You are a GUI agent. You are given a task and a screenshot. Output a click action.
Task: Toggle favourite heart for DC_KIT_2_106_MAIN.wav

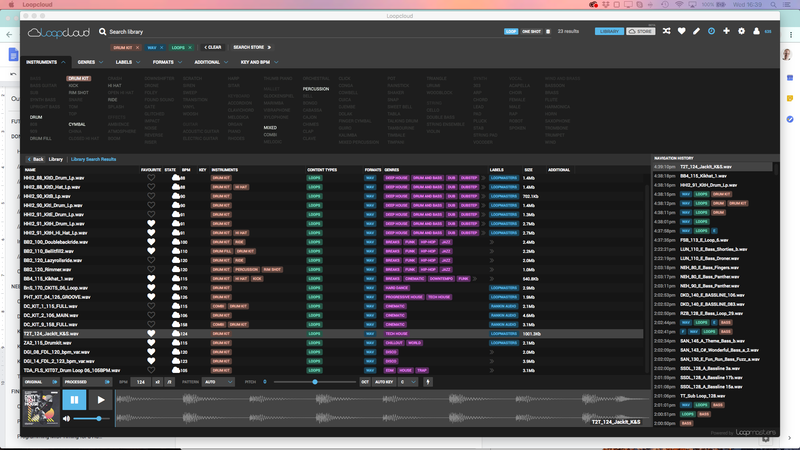[151, 315]
